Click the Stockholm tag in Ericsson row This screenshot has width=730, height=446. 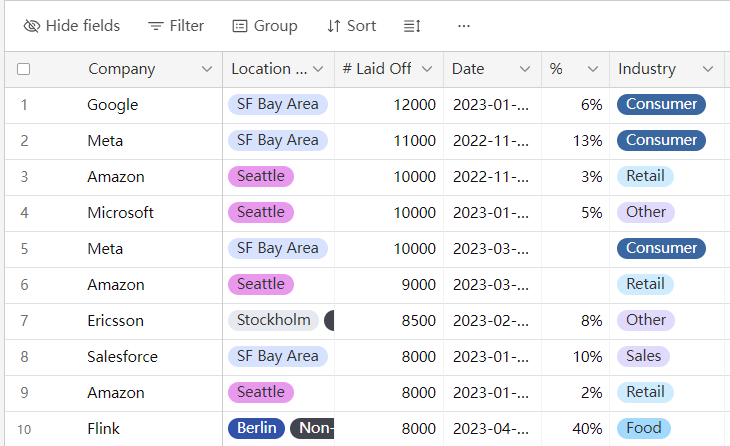point(274,320)
